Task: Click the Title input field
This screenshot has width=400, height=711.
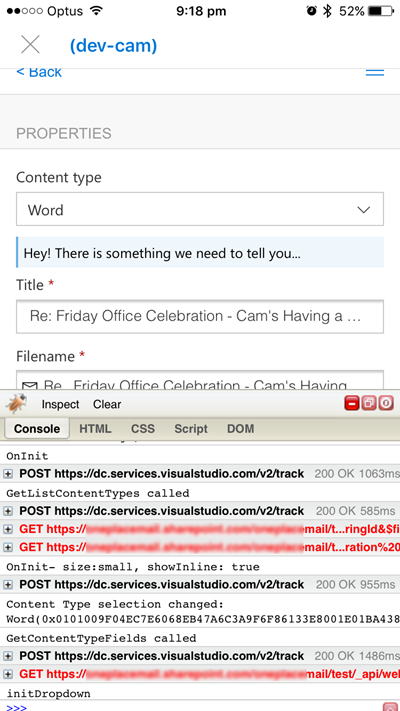Action: point(200,316)
